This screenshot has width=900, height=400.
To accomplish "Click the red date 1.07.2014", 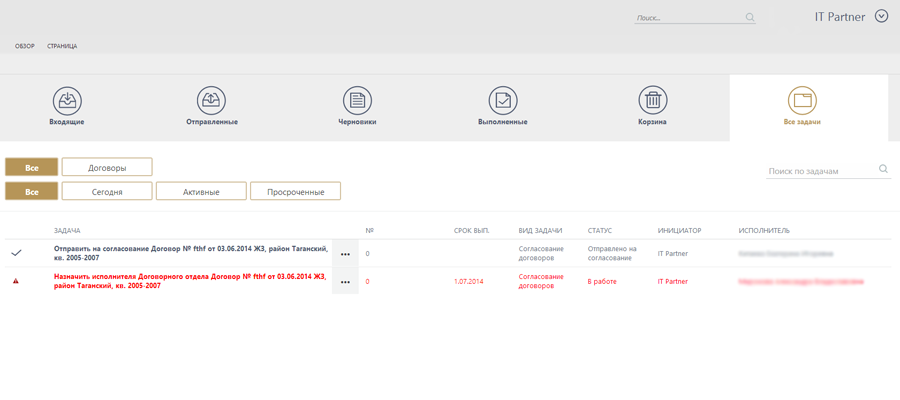I will point(468,282).
